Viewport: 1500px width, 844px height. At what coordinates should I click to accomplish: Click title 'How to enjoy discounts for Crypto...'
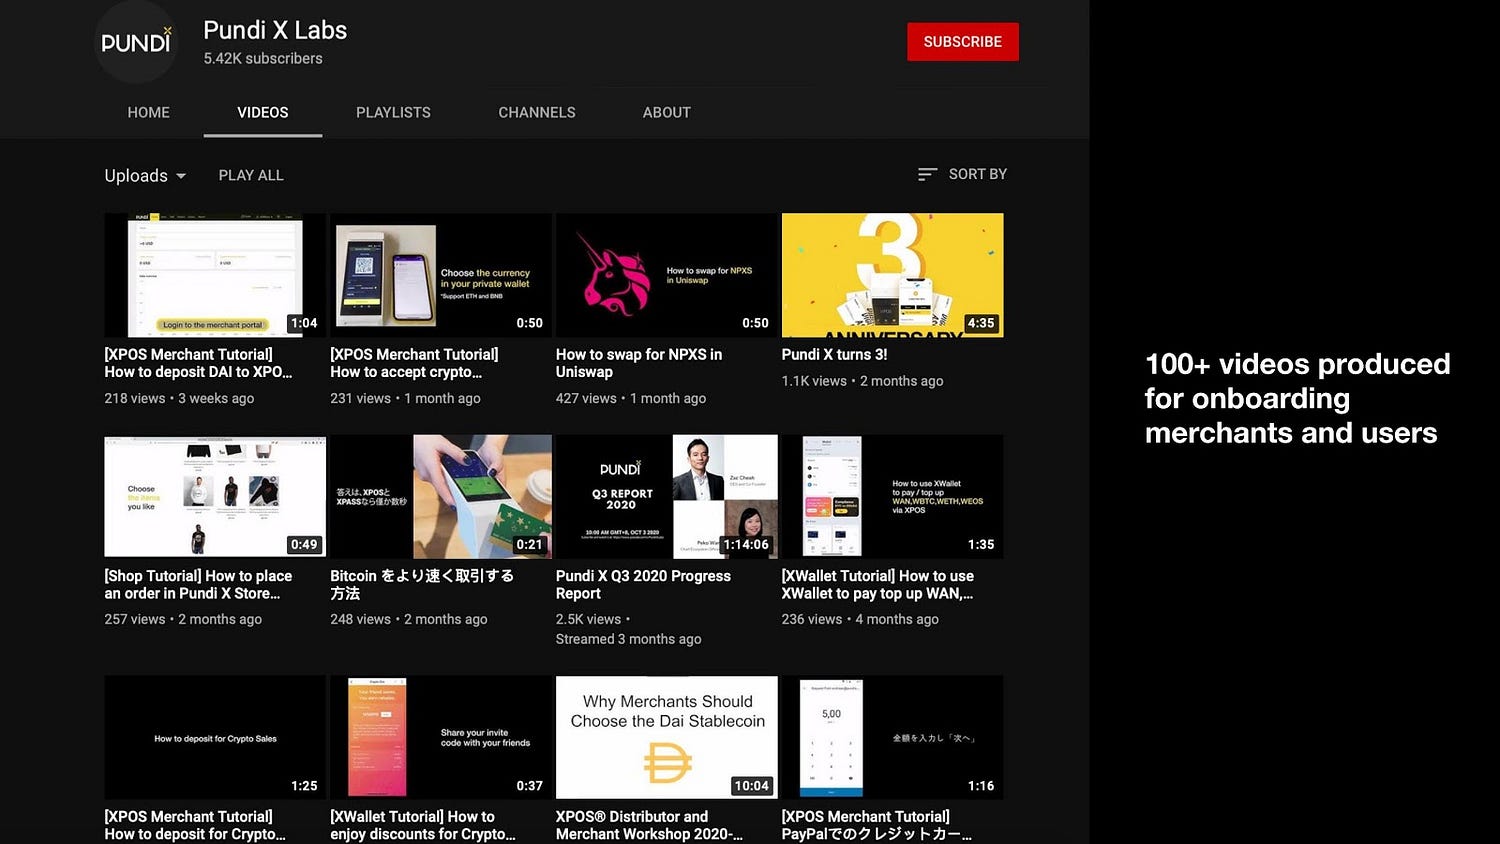point(423,825)
